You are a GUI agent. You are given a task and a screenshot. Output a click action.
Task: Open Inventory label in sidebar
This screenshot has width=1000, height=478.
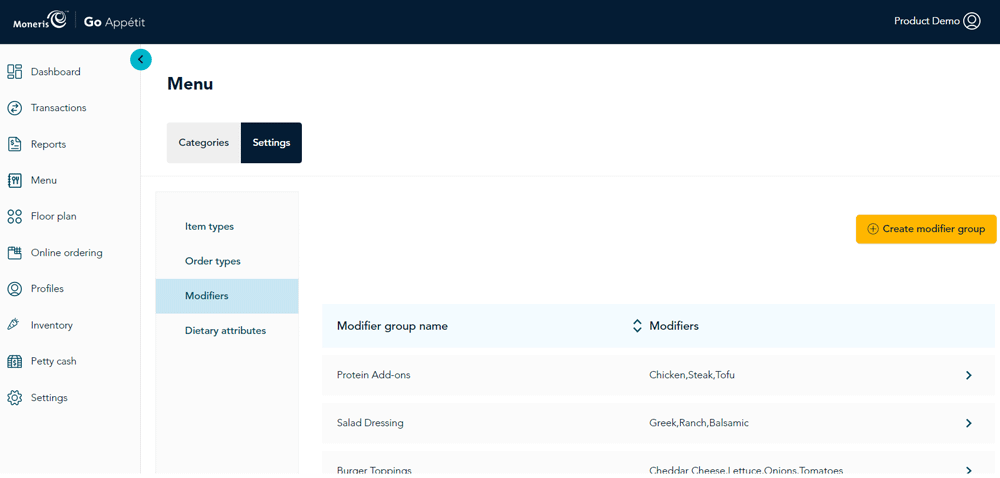tap(52, 325)
